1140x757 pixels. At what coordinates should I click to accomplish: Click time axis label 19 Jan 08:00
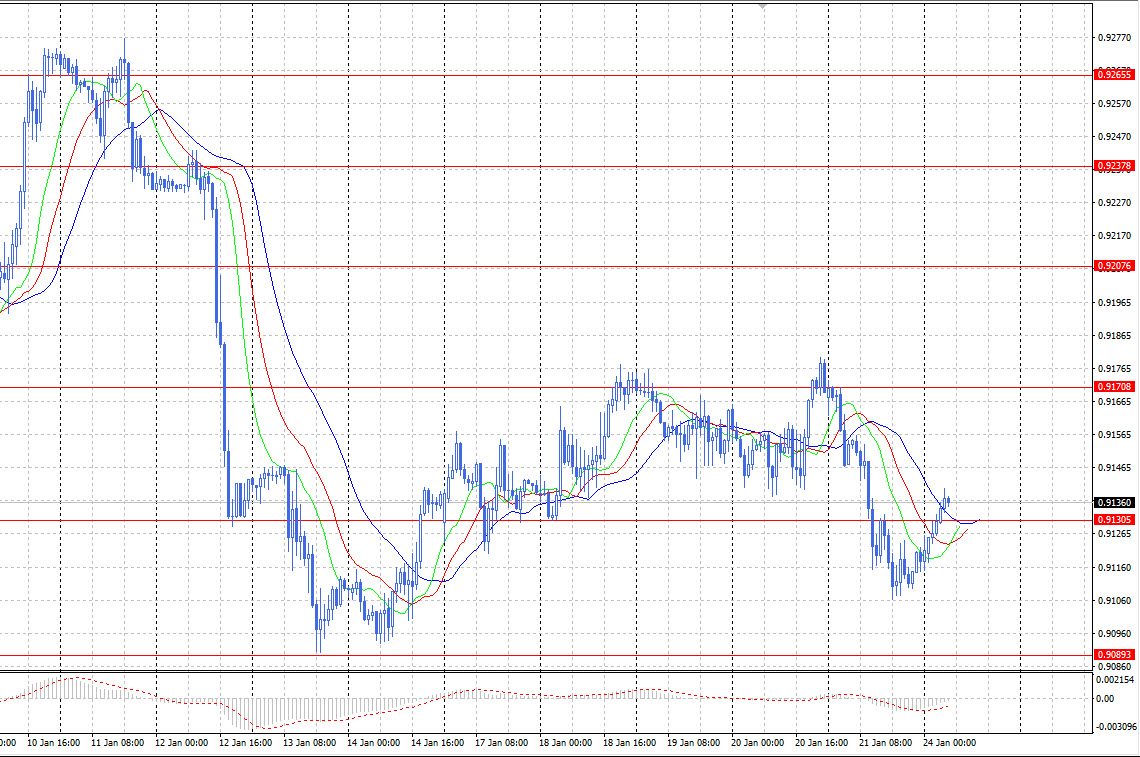[x=693, y=743]
